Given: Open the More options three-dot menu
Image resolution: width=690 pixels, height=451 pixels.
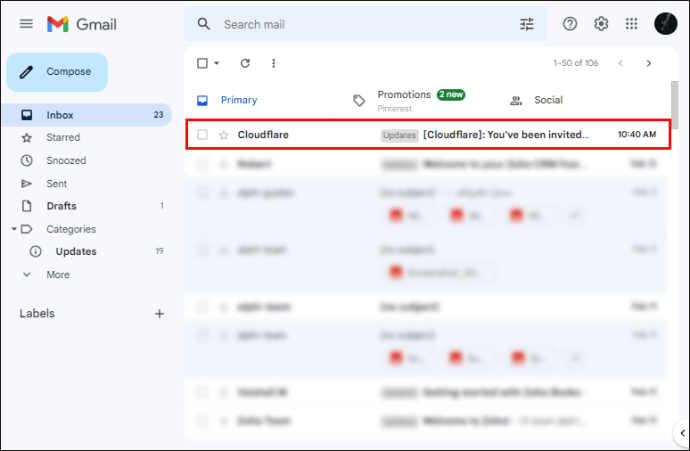Looking at the screenshot, I should click(274, 63).
